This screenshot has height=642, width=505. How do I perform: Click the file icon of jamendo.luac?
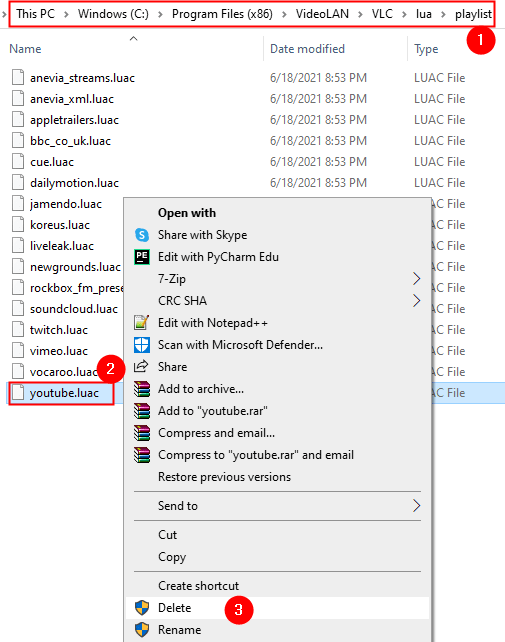(x=18, y=203)
